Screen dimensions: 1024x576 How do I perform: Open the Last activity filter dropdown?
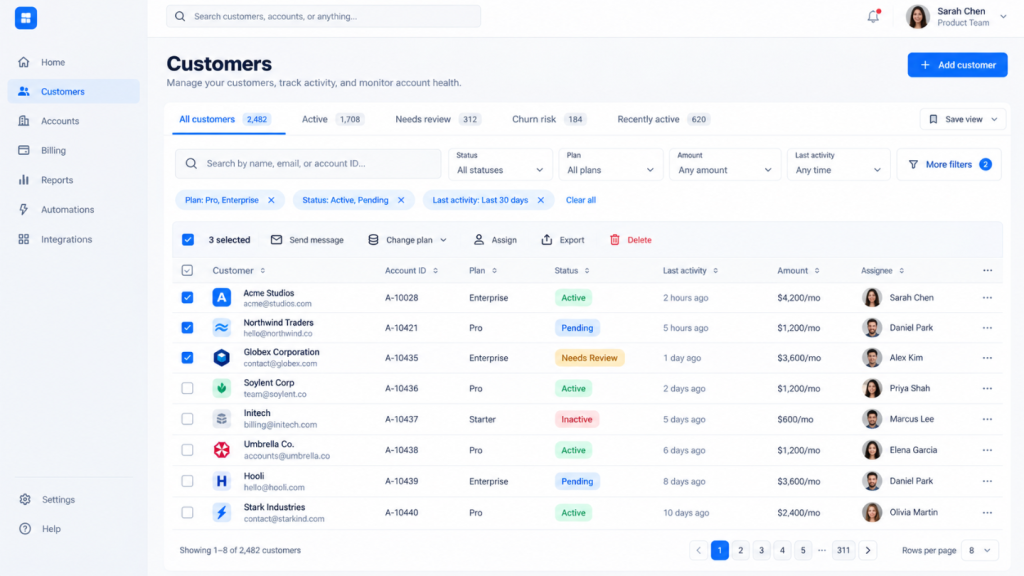[x=839, y=164]
